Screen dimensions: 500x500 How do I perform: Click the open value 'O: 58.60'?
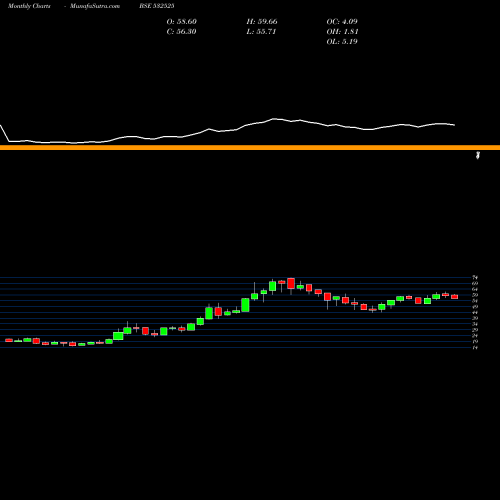pos(182,22)
